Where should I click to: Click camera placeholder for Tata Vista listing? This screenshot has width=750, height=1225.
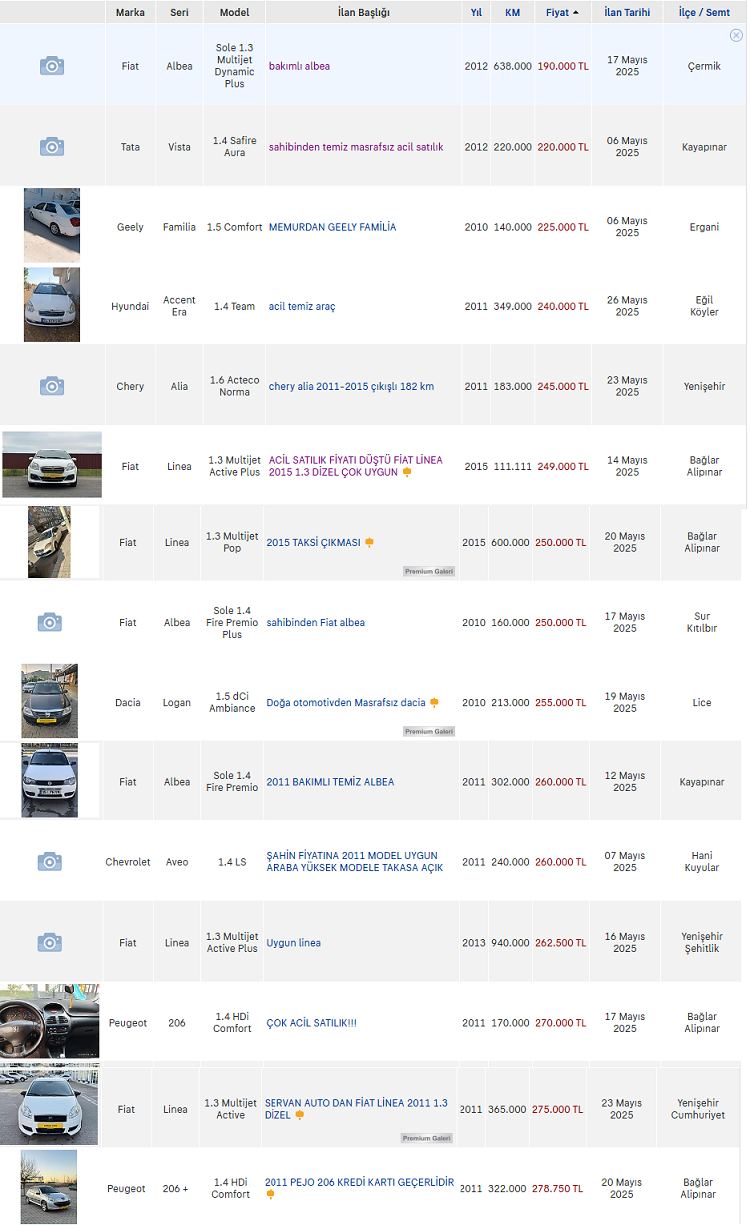pos(52,147)
